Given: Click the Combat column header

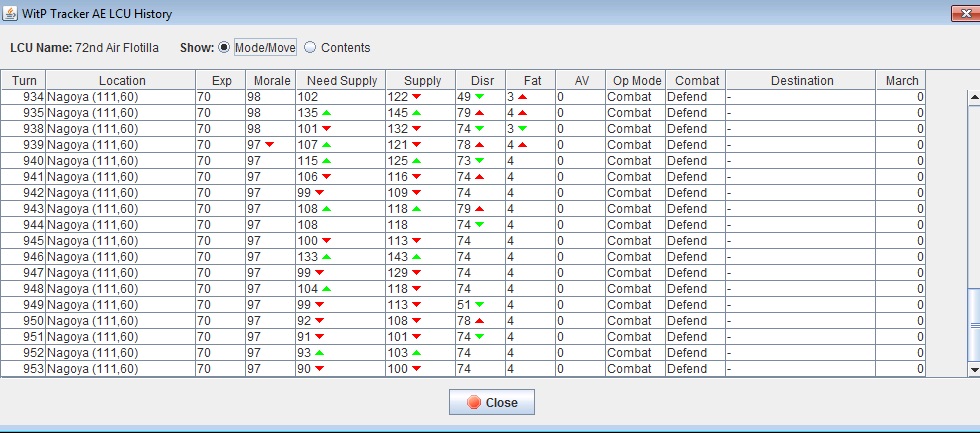Looking at the screenshot, I should [x=696, y=81].
